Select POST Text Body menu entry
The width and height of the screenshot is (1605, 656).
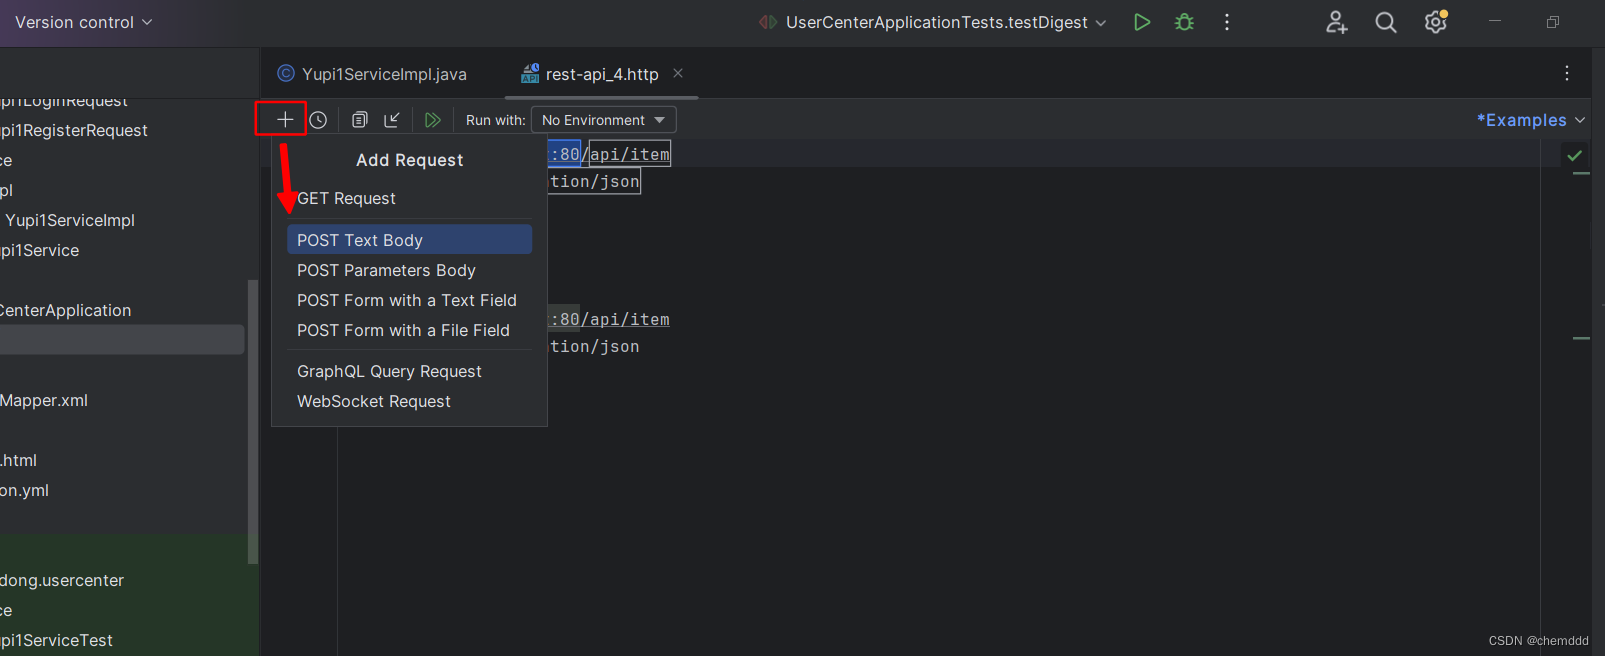[x=410, y=240]
